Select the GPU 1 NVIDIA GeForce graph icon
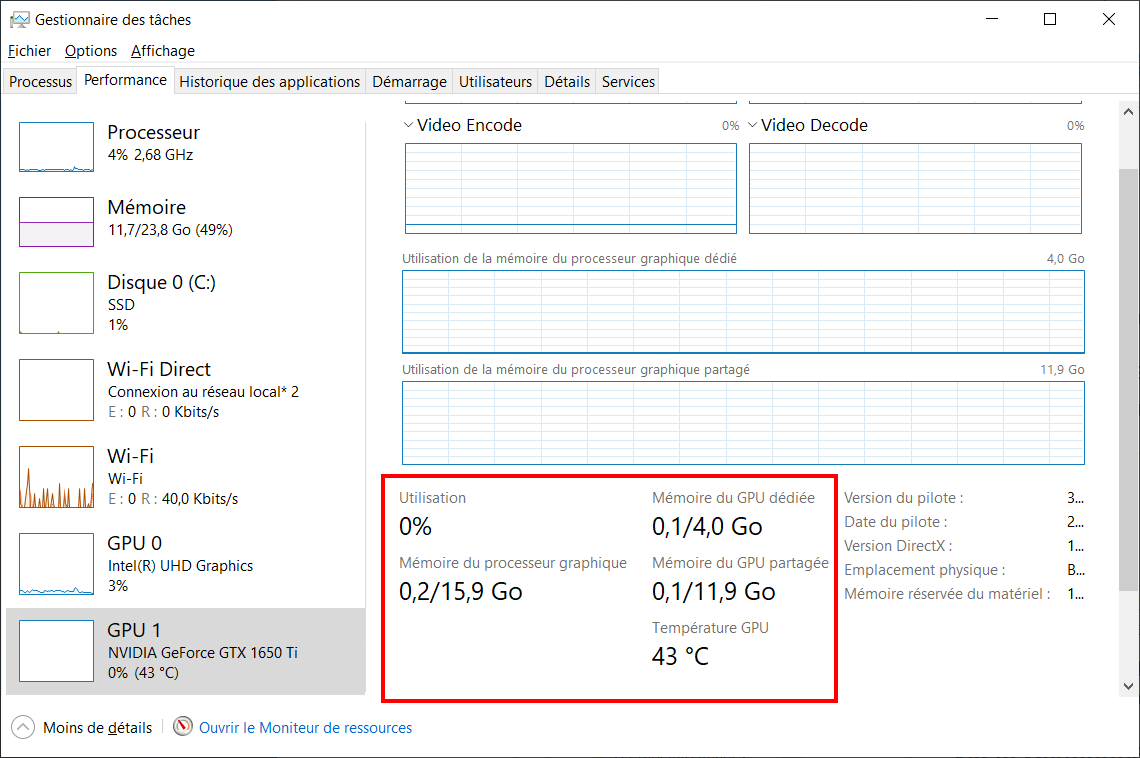The height and width of the screenshot is (758, 1140). [x=57, y=651]
